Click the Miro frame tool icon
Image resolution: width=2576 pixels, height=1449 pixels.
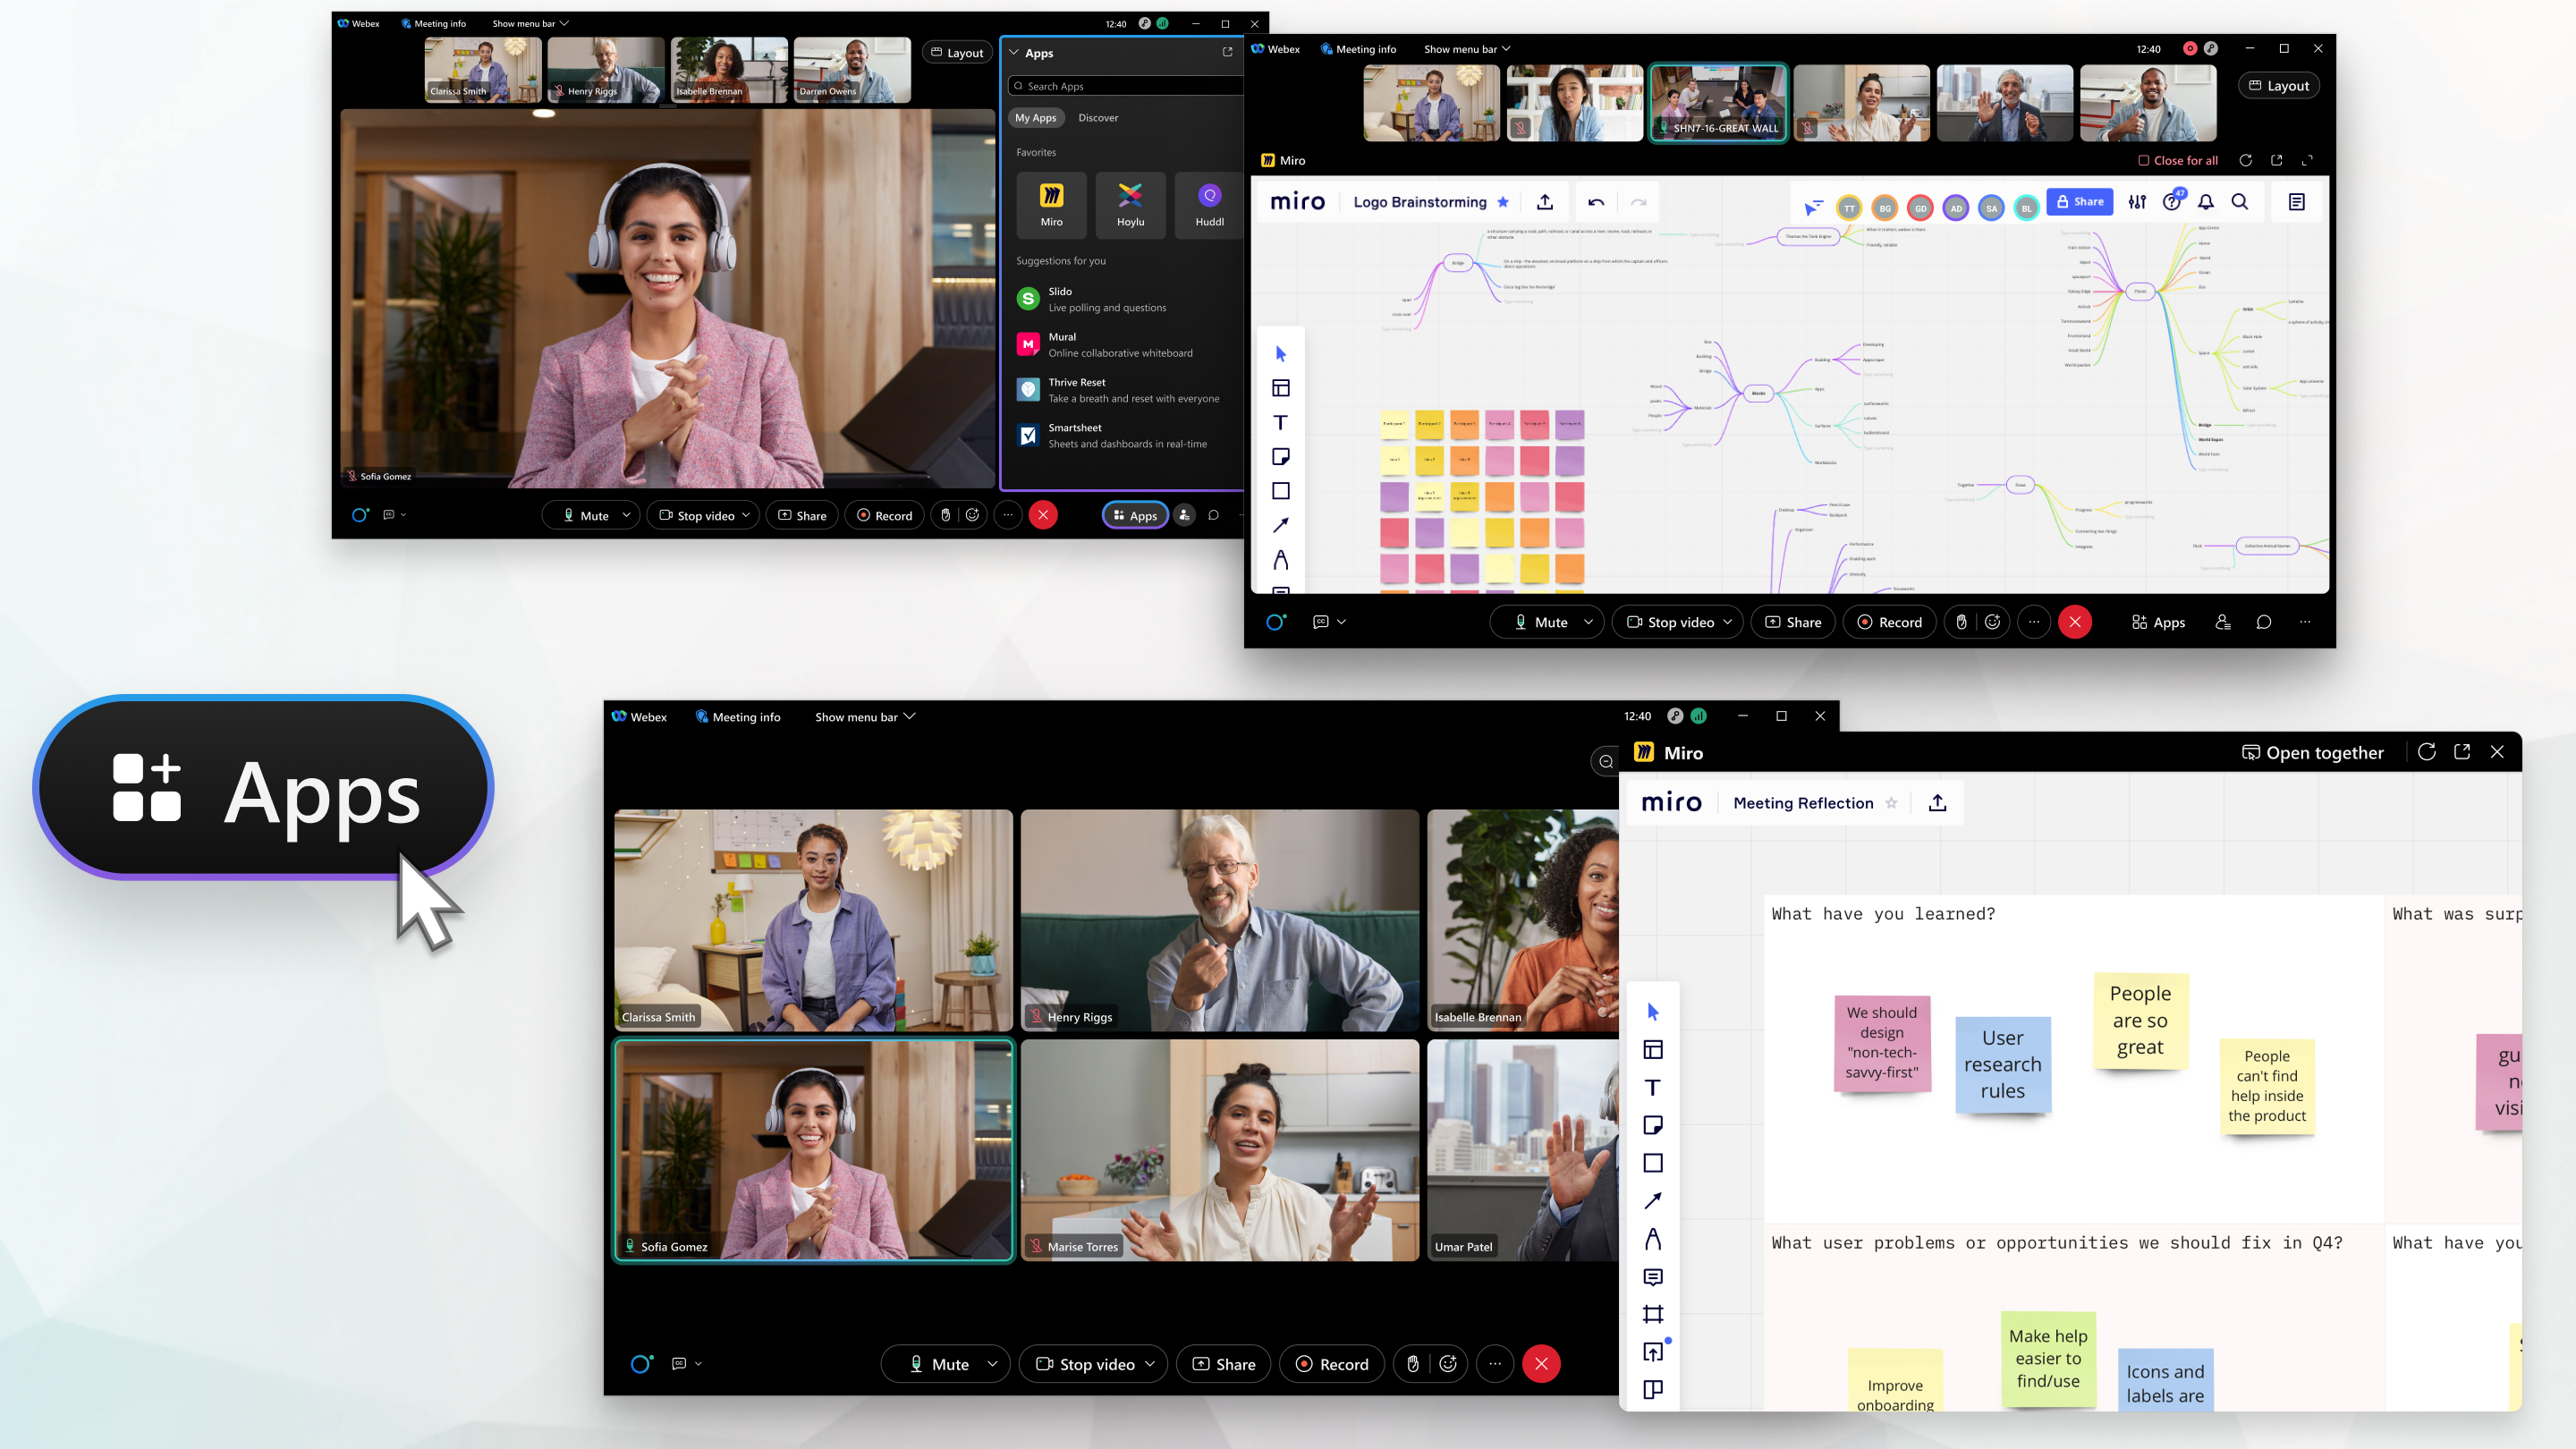1650,1315
